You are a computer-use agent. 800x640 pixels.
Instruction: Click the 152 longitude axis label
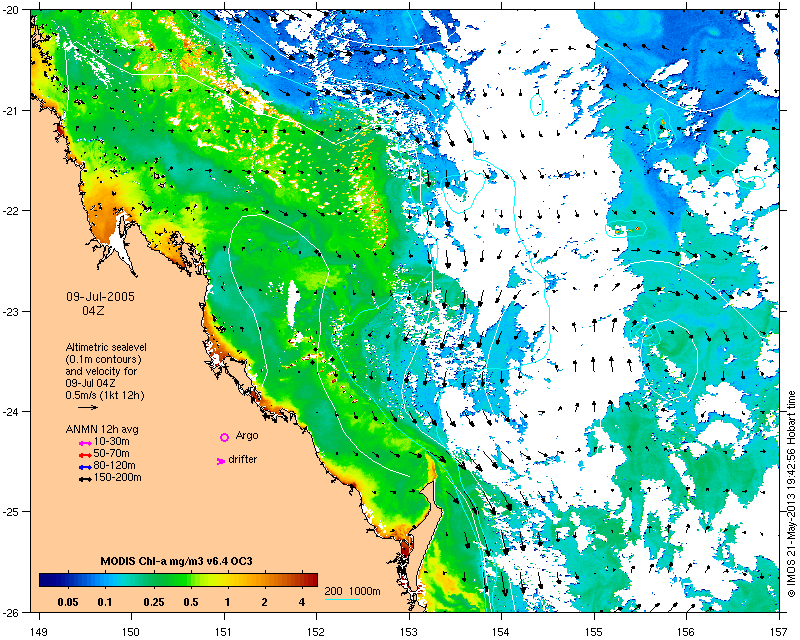(x=316, y=632)
